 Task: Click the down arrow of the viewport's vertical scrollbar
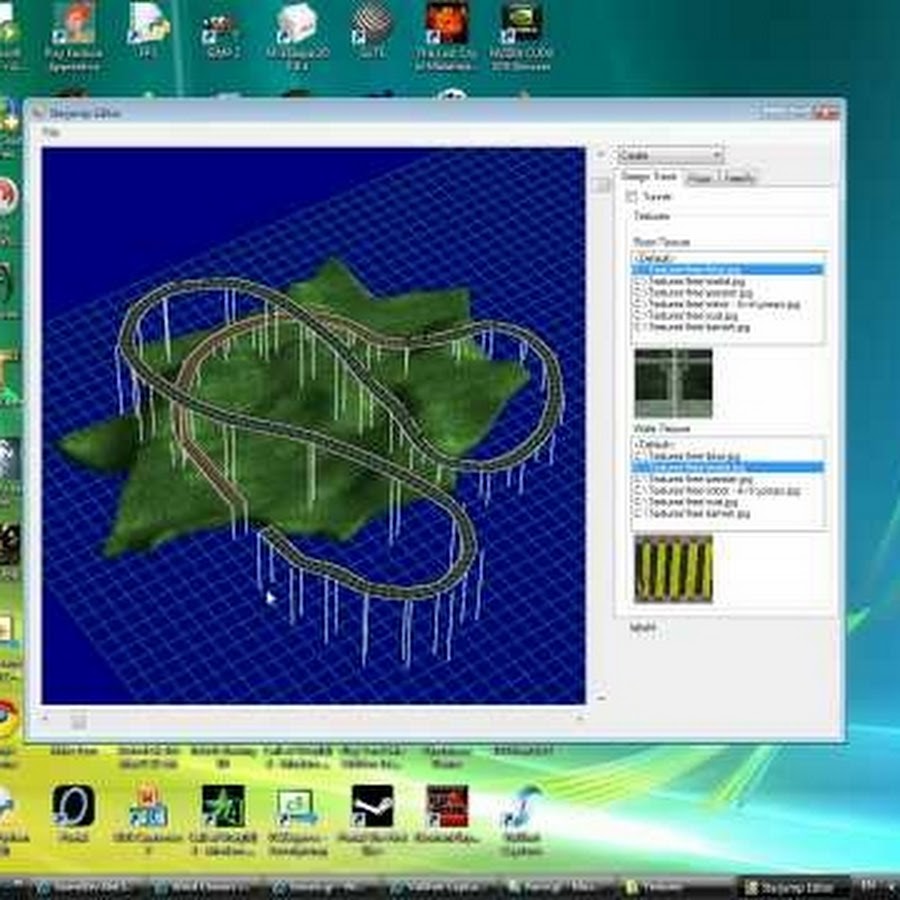(599, 697)
